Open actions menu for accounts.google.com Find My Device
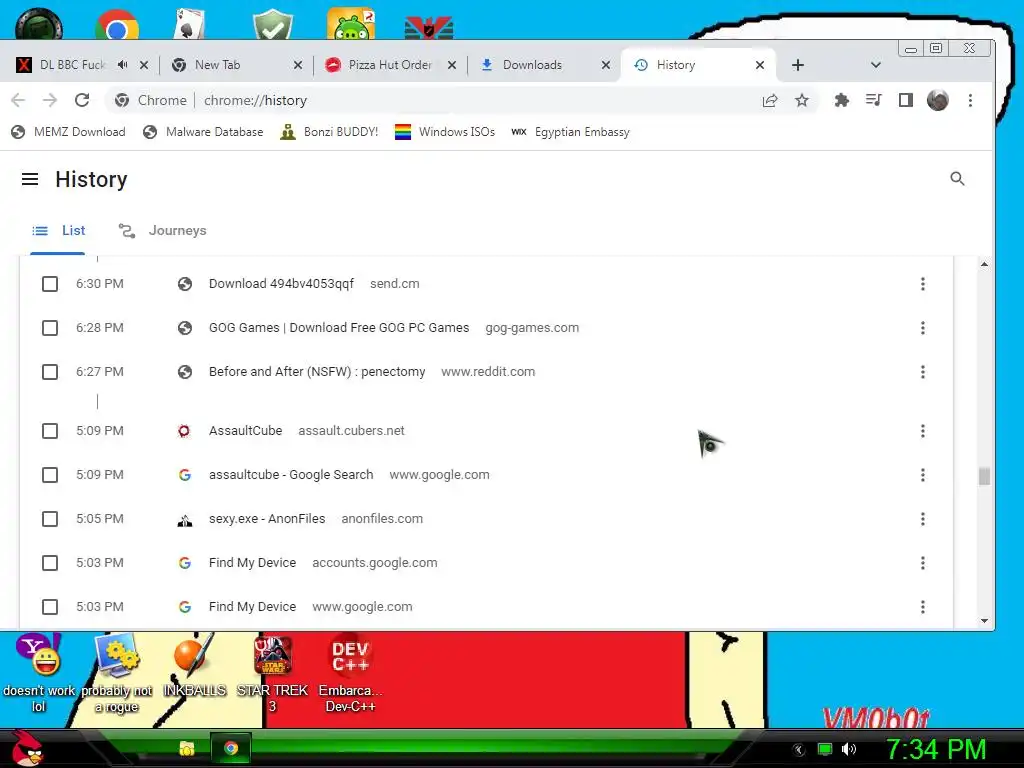Viewport: 1024px width, 768px height. [922, 563]
